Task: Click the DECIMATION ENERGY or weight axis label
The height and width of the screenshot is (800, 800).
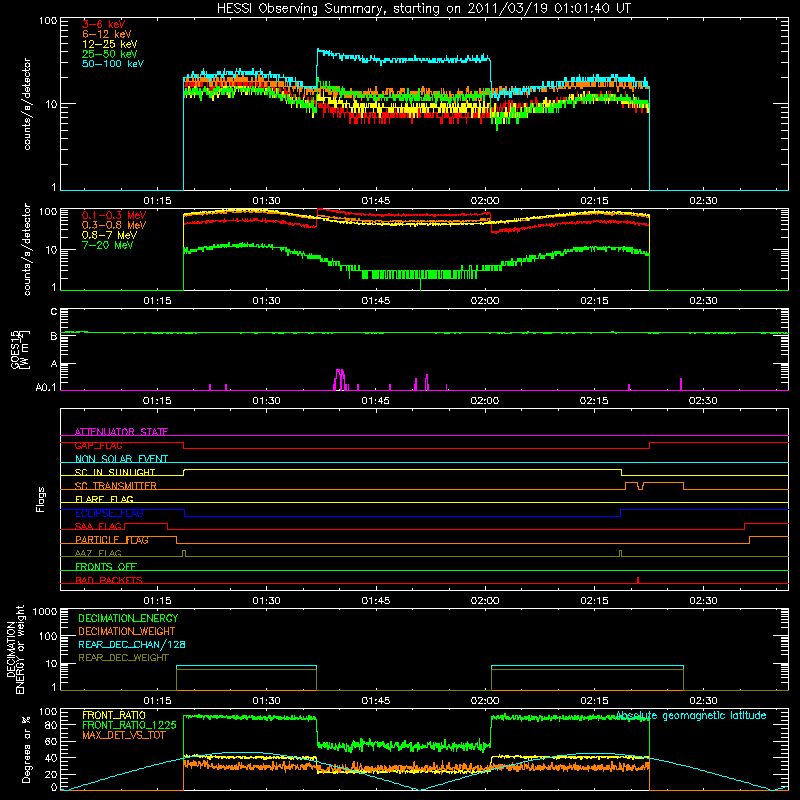Action: click(15, 649)
